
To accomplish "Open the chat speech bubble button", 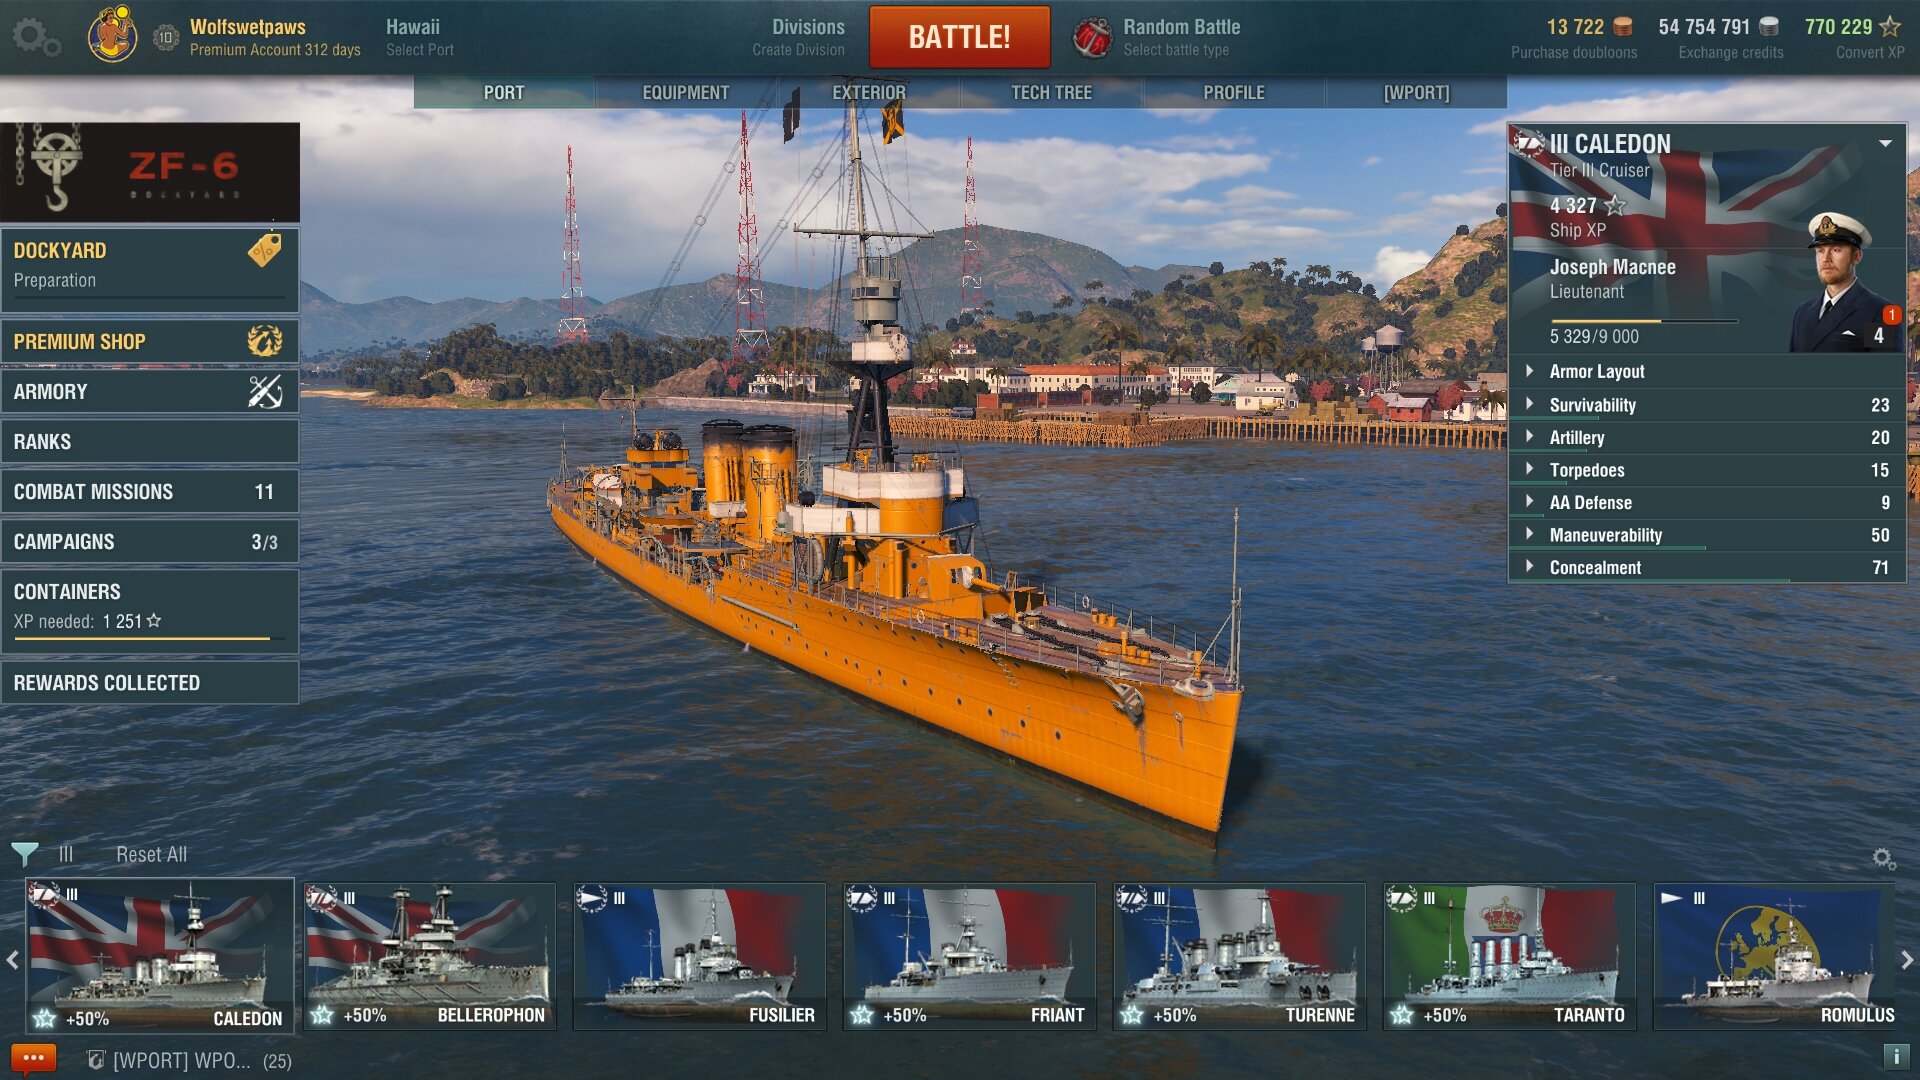I will pos(33,1058).
